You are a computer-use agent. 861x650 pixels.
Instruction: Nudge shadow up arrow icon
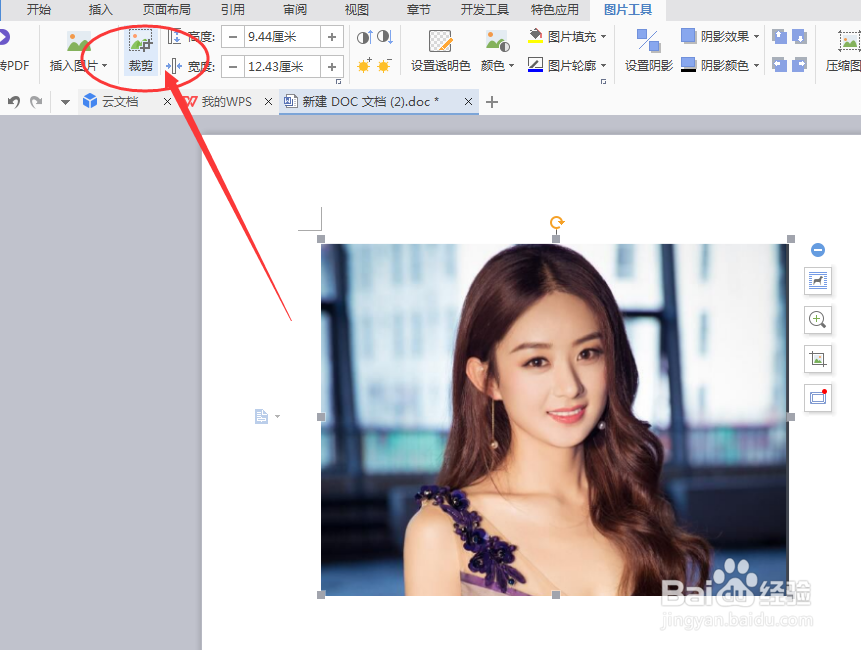pos(779,37)
